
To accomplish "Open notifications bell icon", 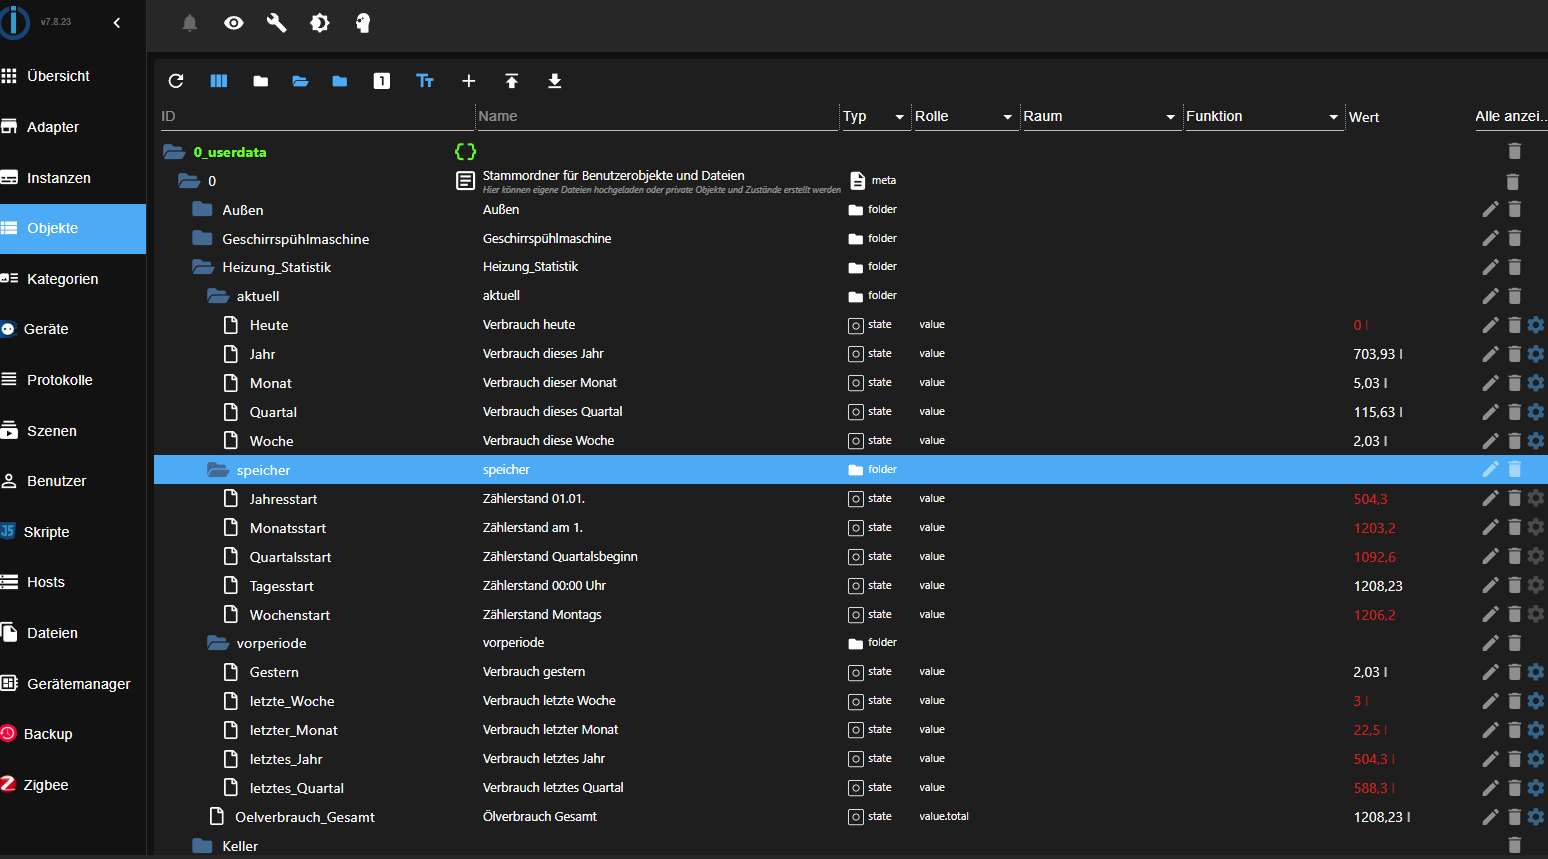I will coord(190,23).
